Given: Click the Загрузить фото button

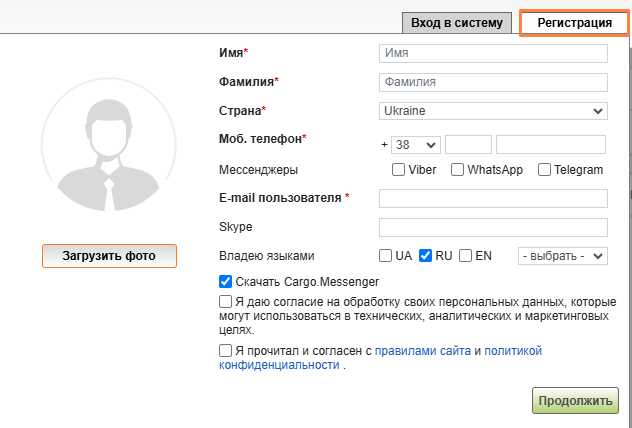Looking at the screenshot, I should 109,256.
